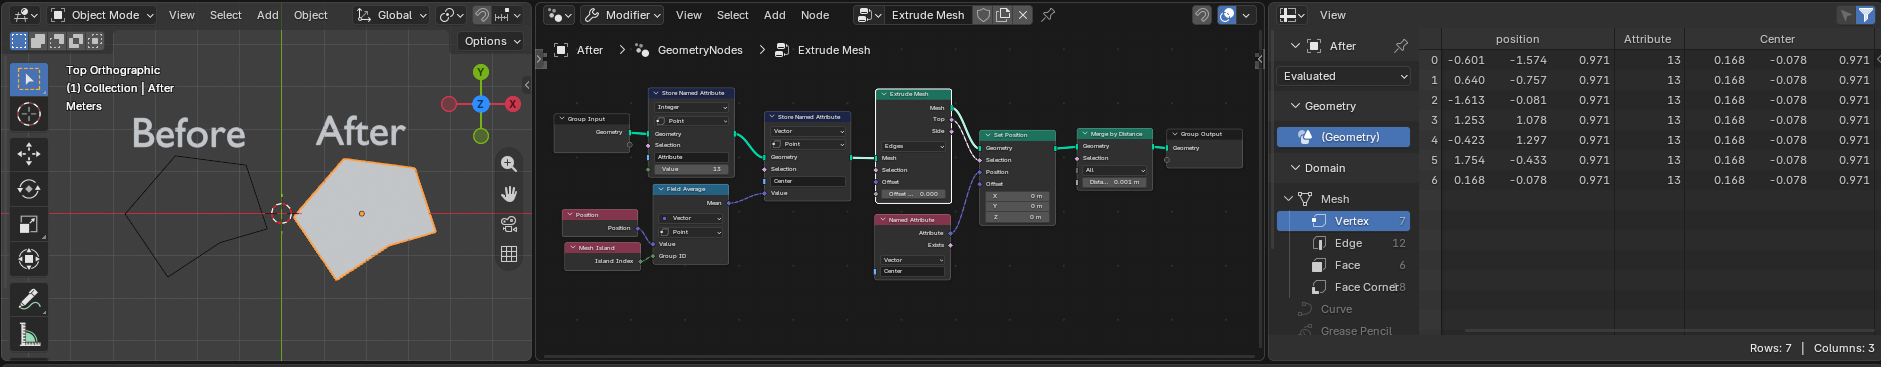Open Integer data type dropdown
This screenshot has height=367, width=1881.
tap(692, 107)
